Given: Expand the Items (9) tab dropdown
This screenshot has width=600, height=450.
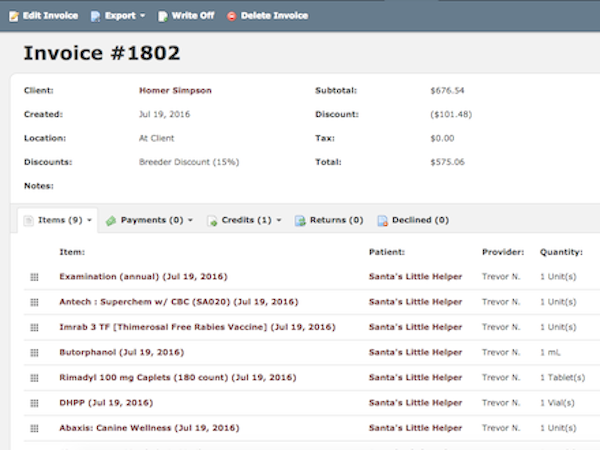Looking at the screenshot, I should tap(89, 220).
